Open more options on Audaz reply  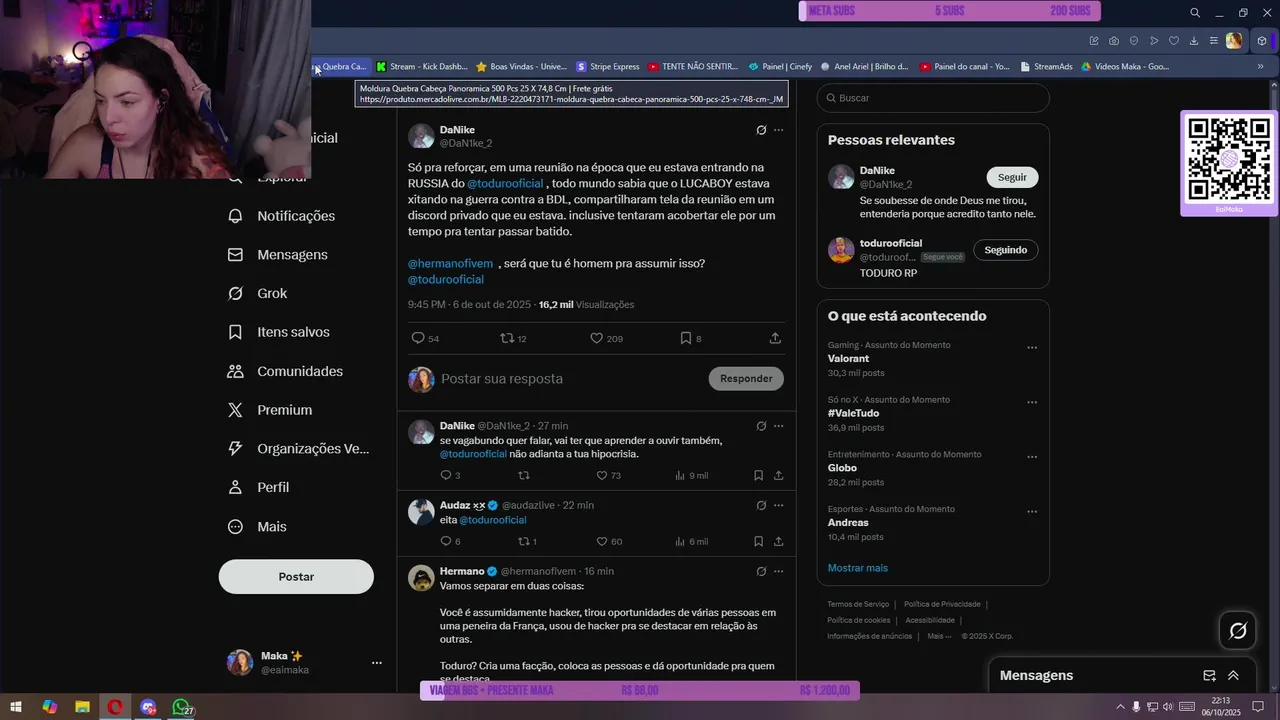click(778, 505)
